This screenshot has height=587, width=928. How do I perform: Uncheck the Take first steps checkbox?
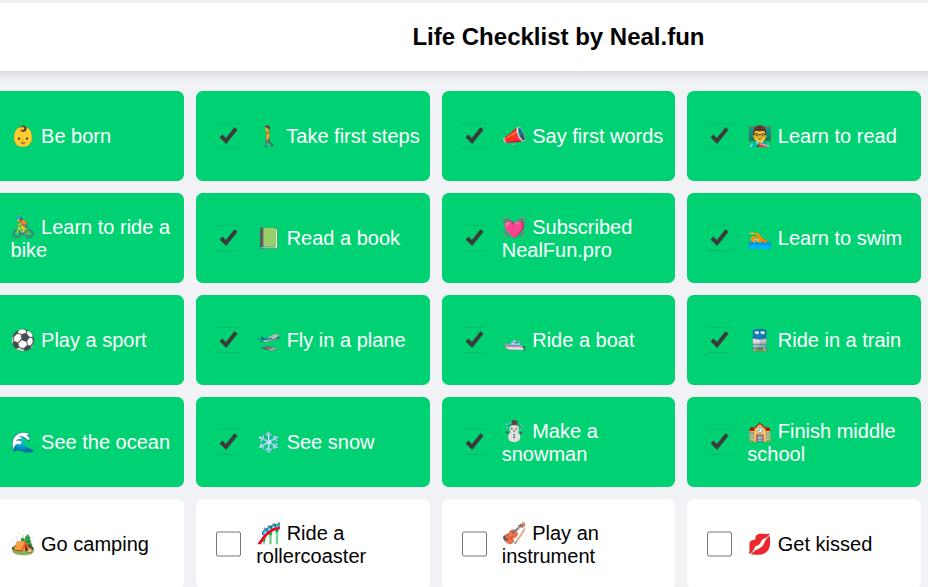(x=228, y=136)
